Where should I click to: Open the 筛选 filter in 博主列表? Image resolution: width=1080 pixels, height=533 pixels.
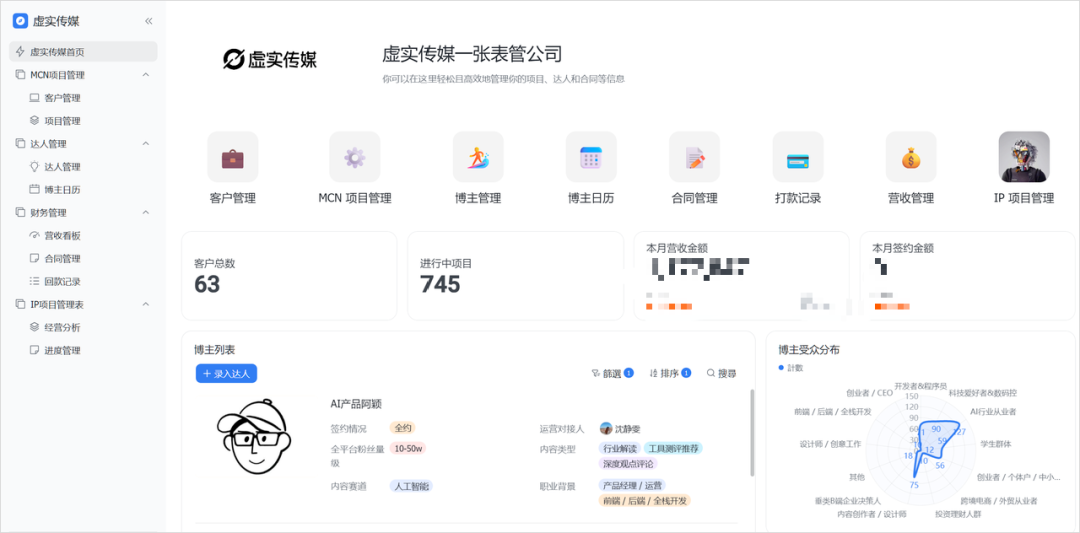click(613, 374)
